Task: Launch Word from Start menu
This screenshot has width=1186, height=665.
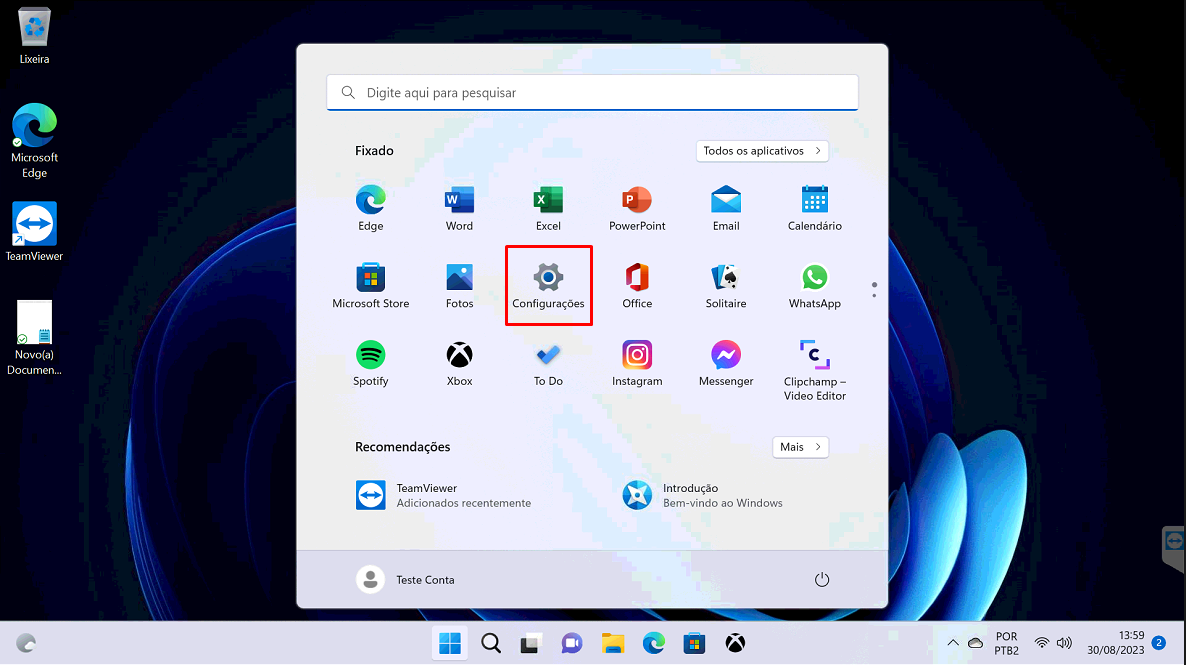Action: point(459,208)
